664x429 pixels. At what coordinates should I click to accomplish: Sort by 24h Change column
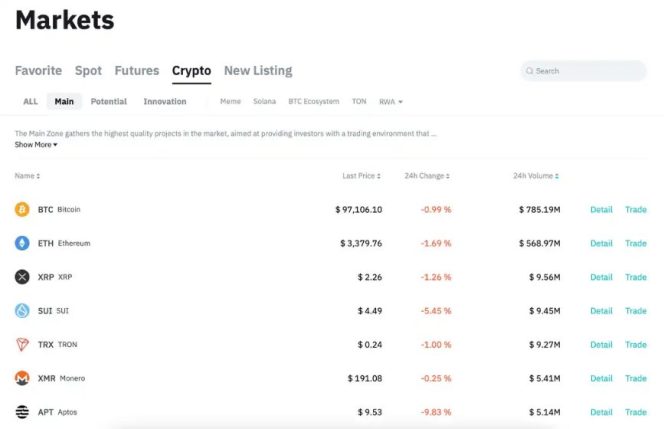point(427,176)
